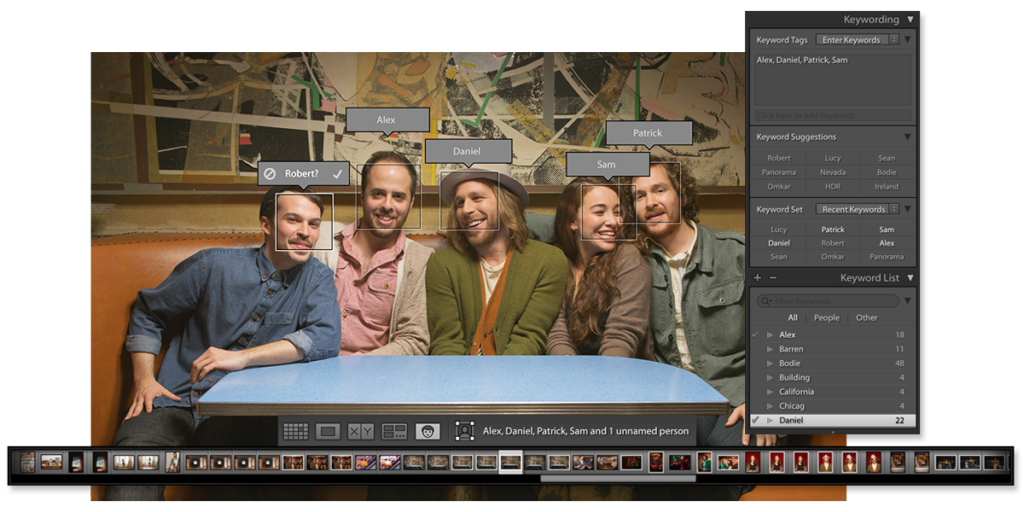
Task: Click plus icon to add keyword
Action: 757,278
